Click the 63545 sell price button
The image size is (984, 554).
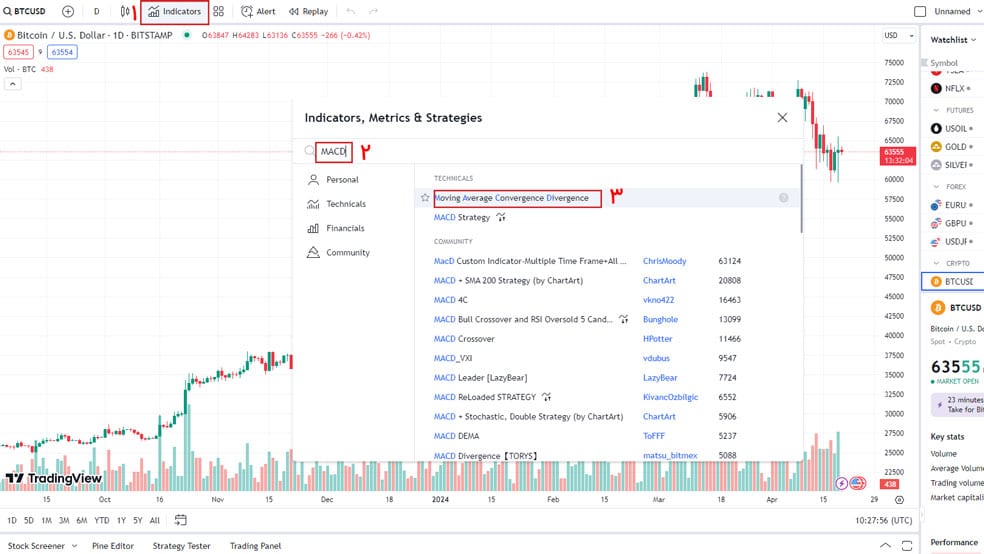click(18, 52)
